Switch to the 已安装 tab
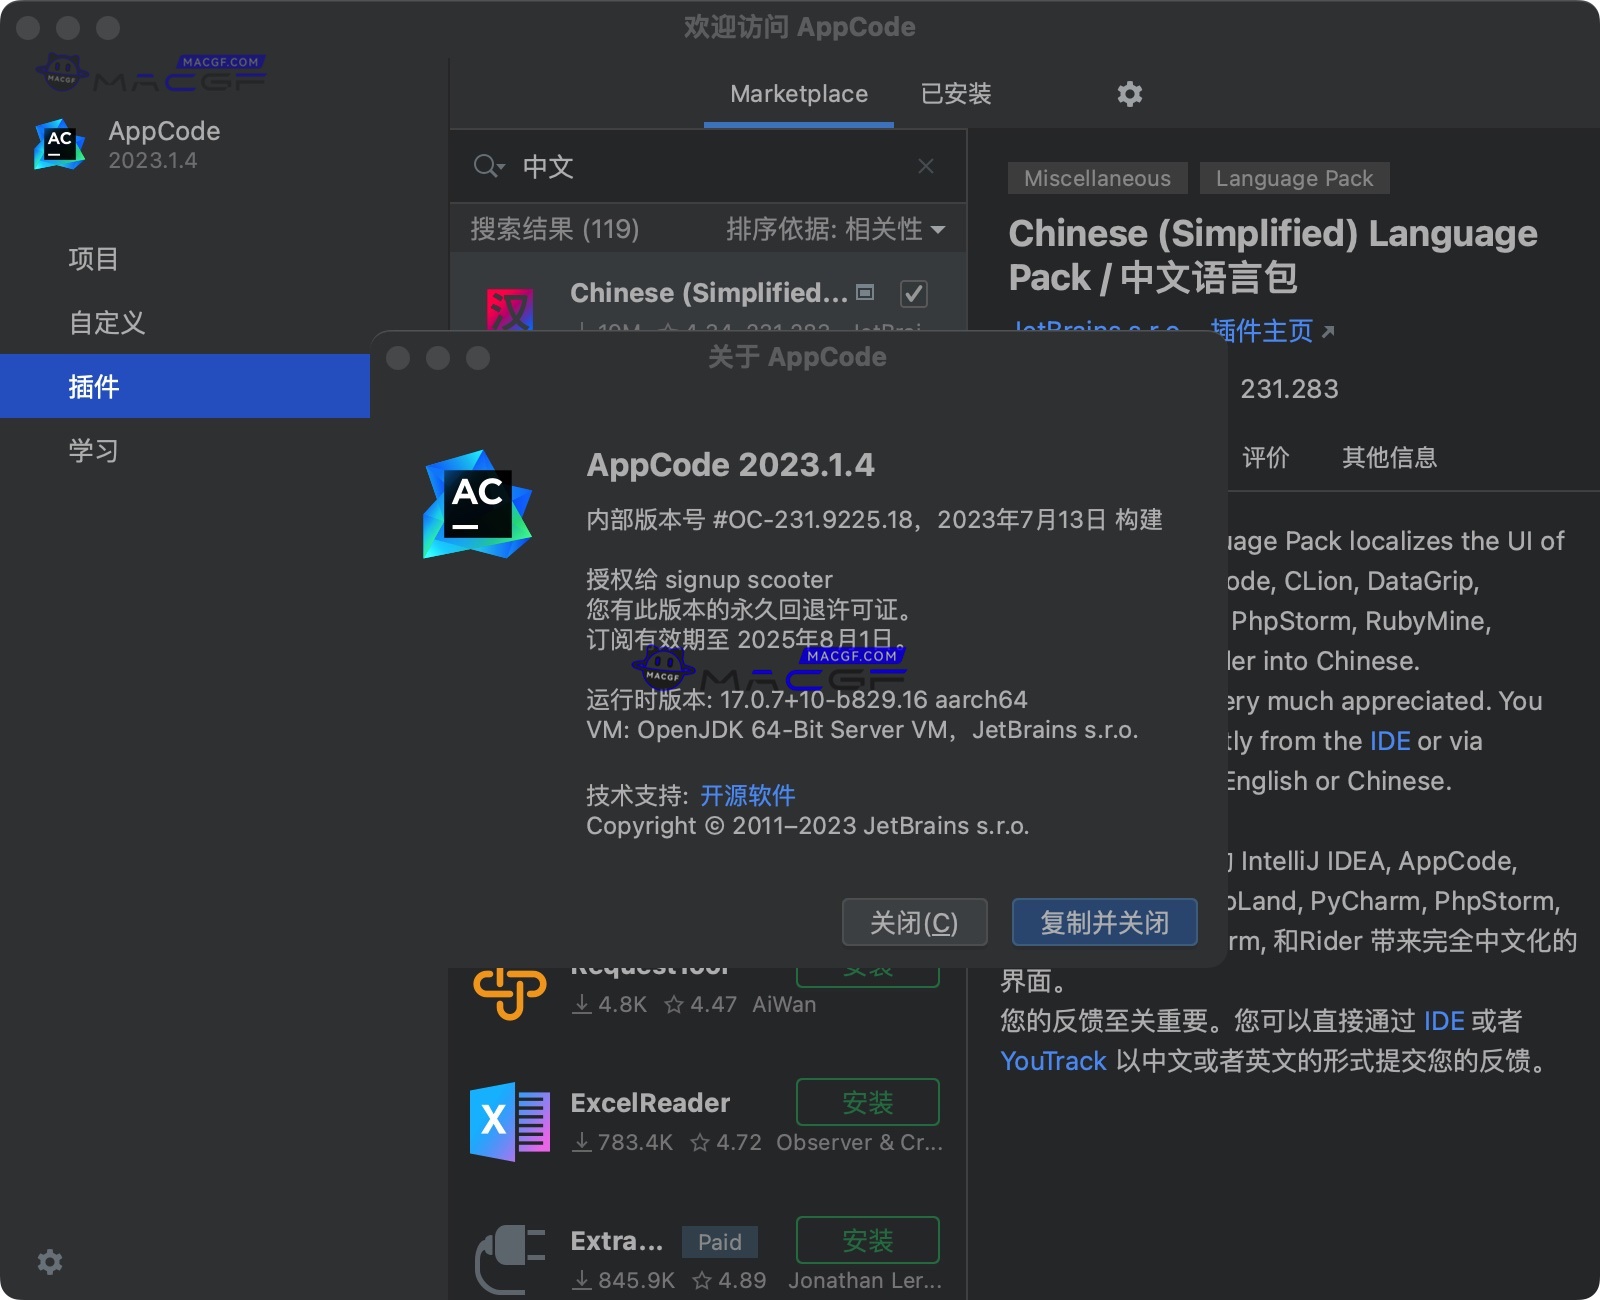The width and height of the screenshot is (1600, 1300). (954, 93)
